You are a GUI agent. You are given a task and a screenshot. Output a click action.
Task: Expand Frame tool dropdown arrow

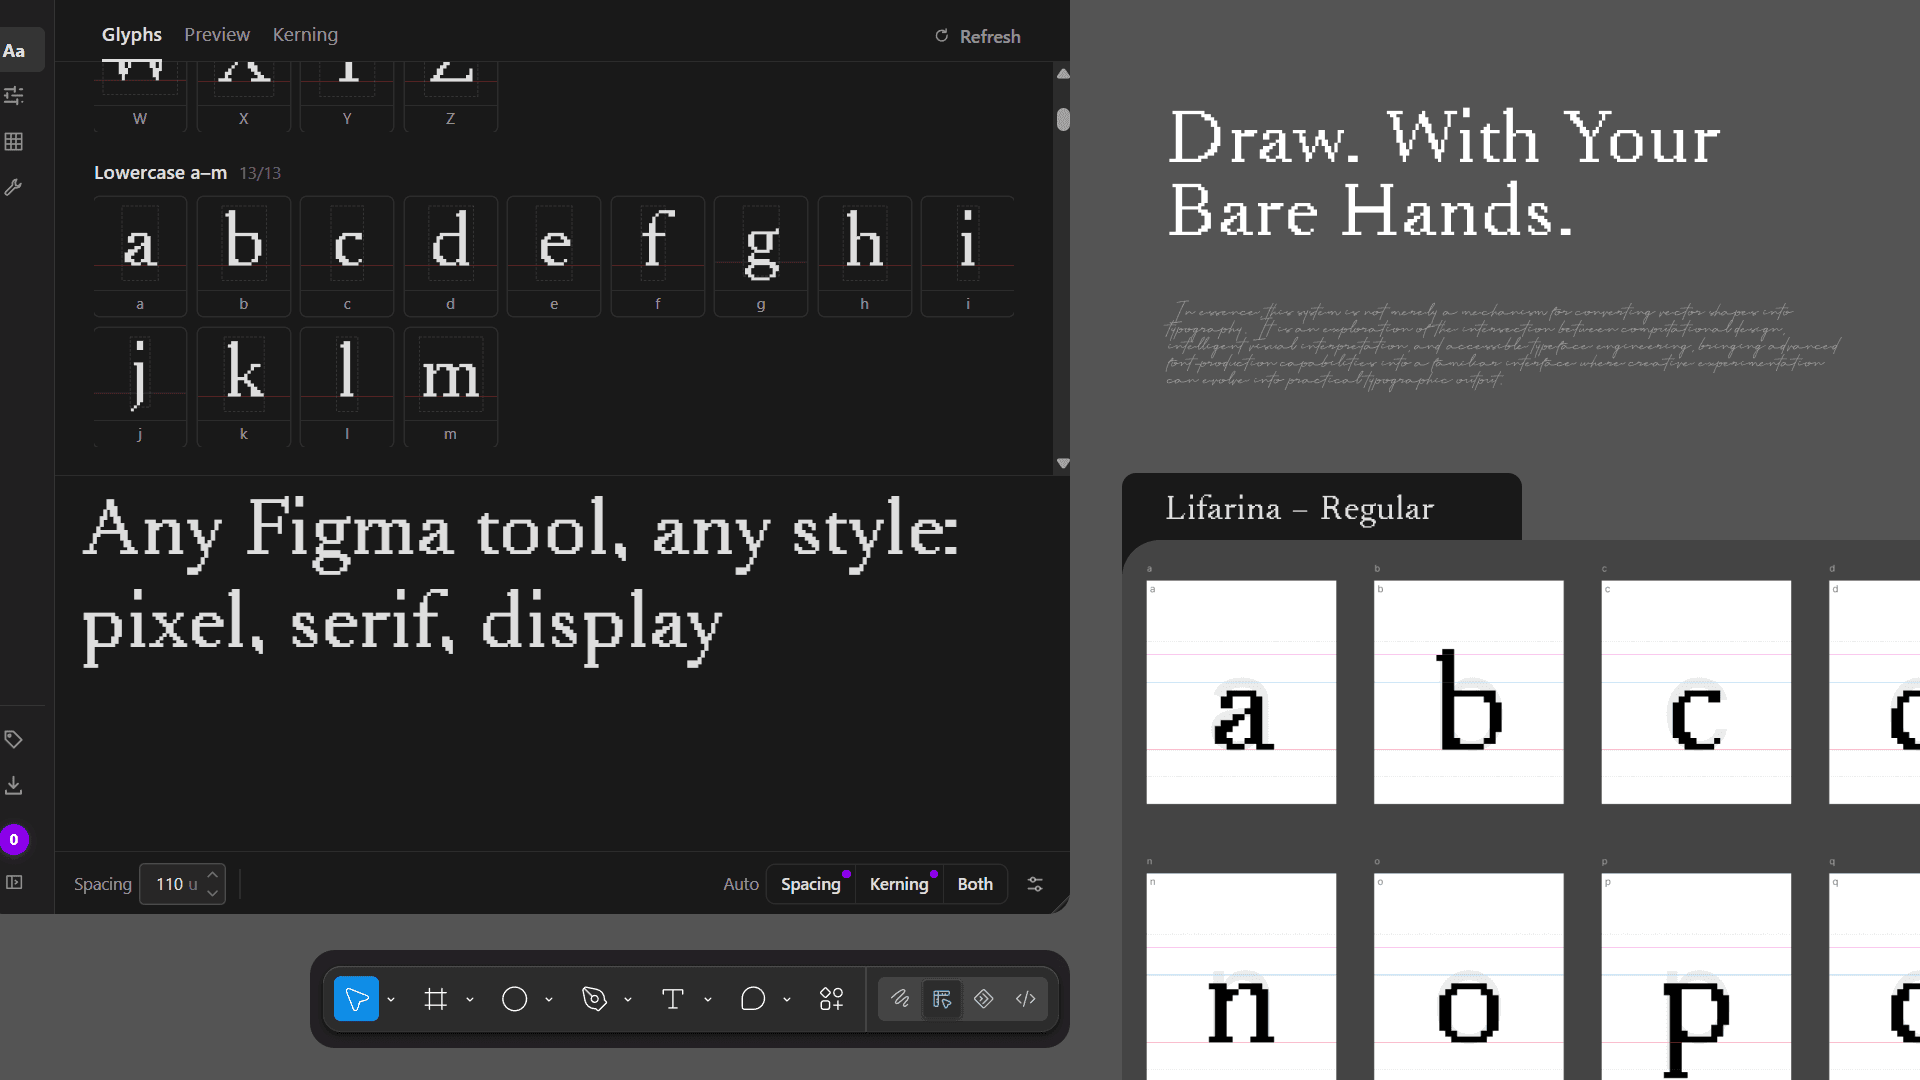pos(470,1000)
